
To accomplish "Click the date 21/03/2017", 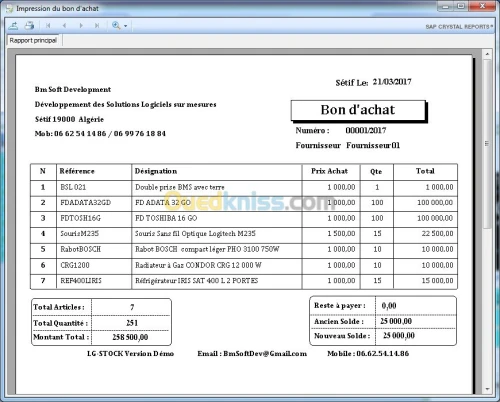I will pos(392,82).
